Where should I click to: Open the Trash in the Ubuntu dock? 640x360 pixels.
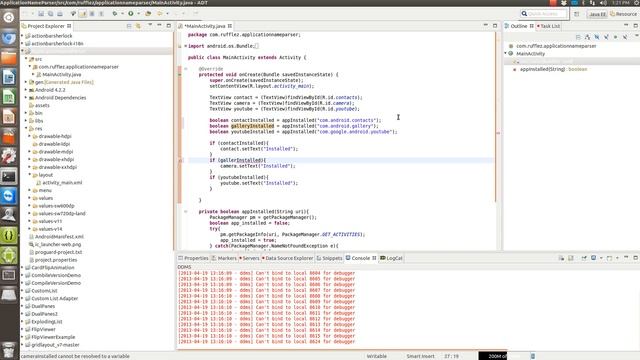pyautogui.click(x=9, y=350)
